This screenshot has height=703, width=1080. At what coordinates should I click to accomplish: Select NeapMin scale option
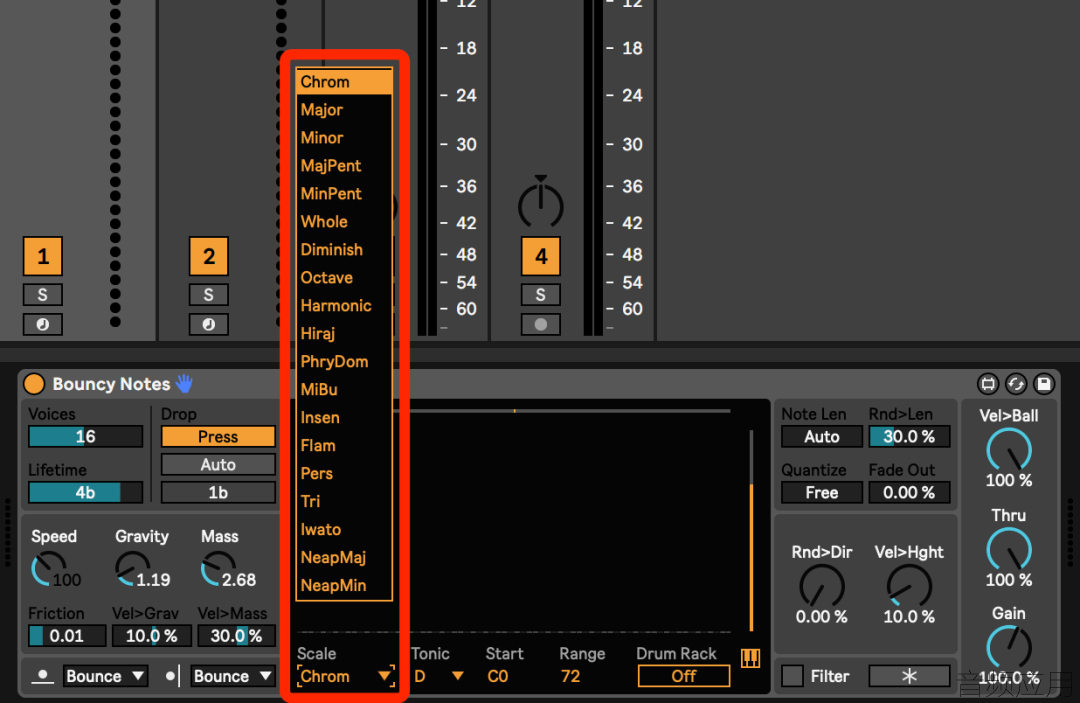344,586
